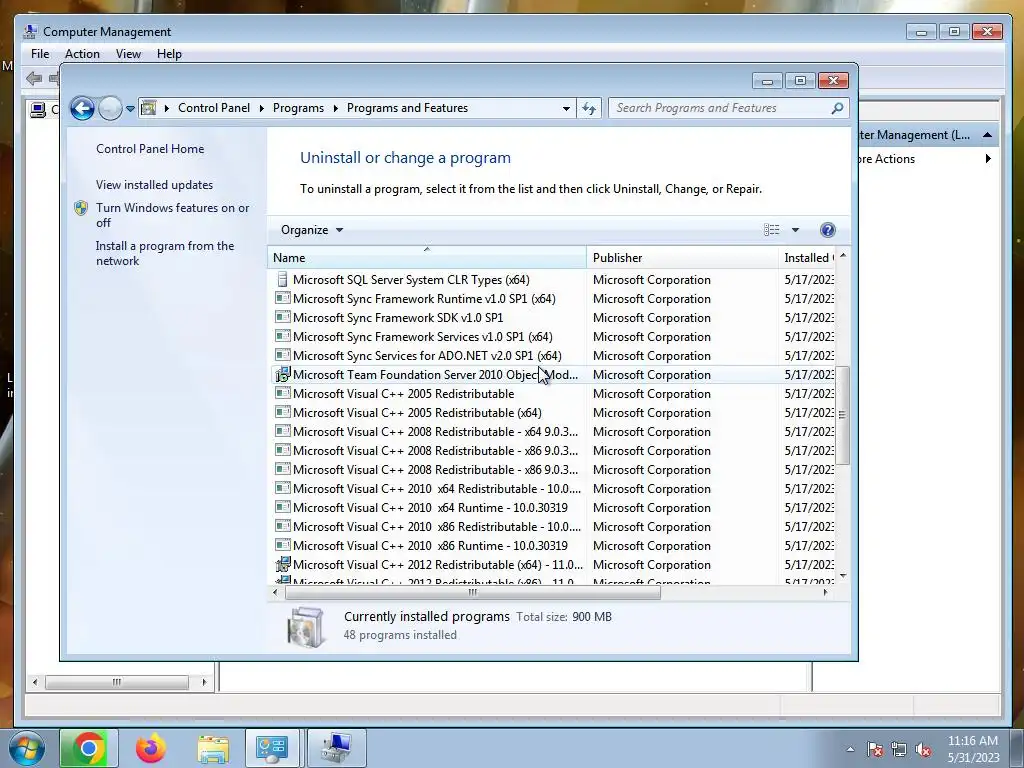Sort by the Installed On column header
The height and width of the screenshot is (768, 1024).
(x=807, y=258)
